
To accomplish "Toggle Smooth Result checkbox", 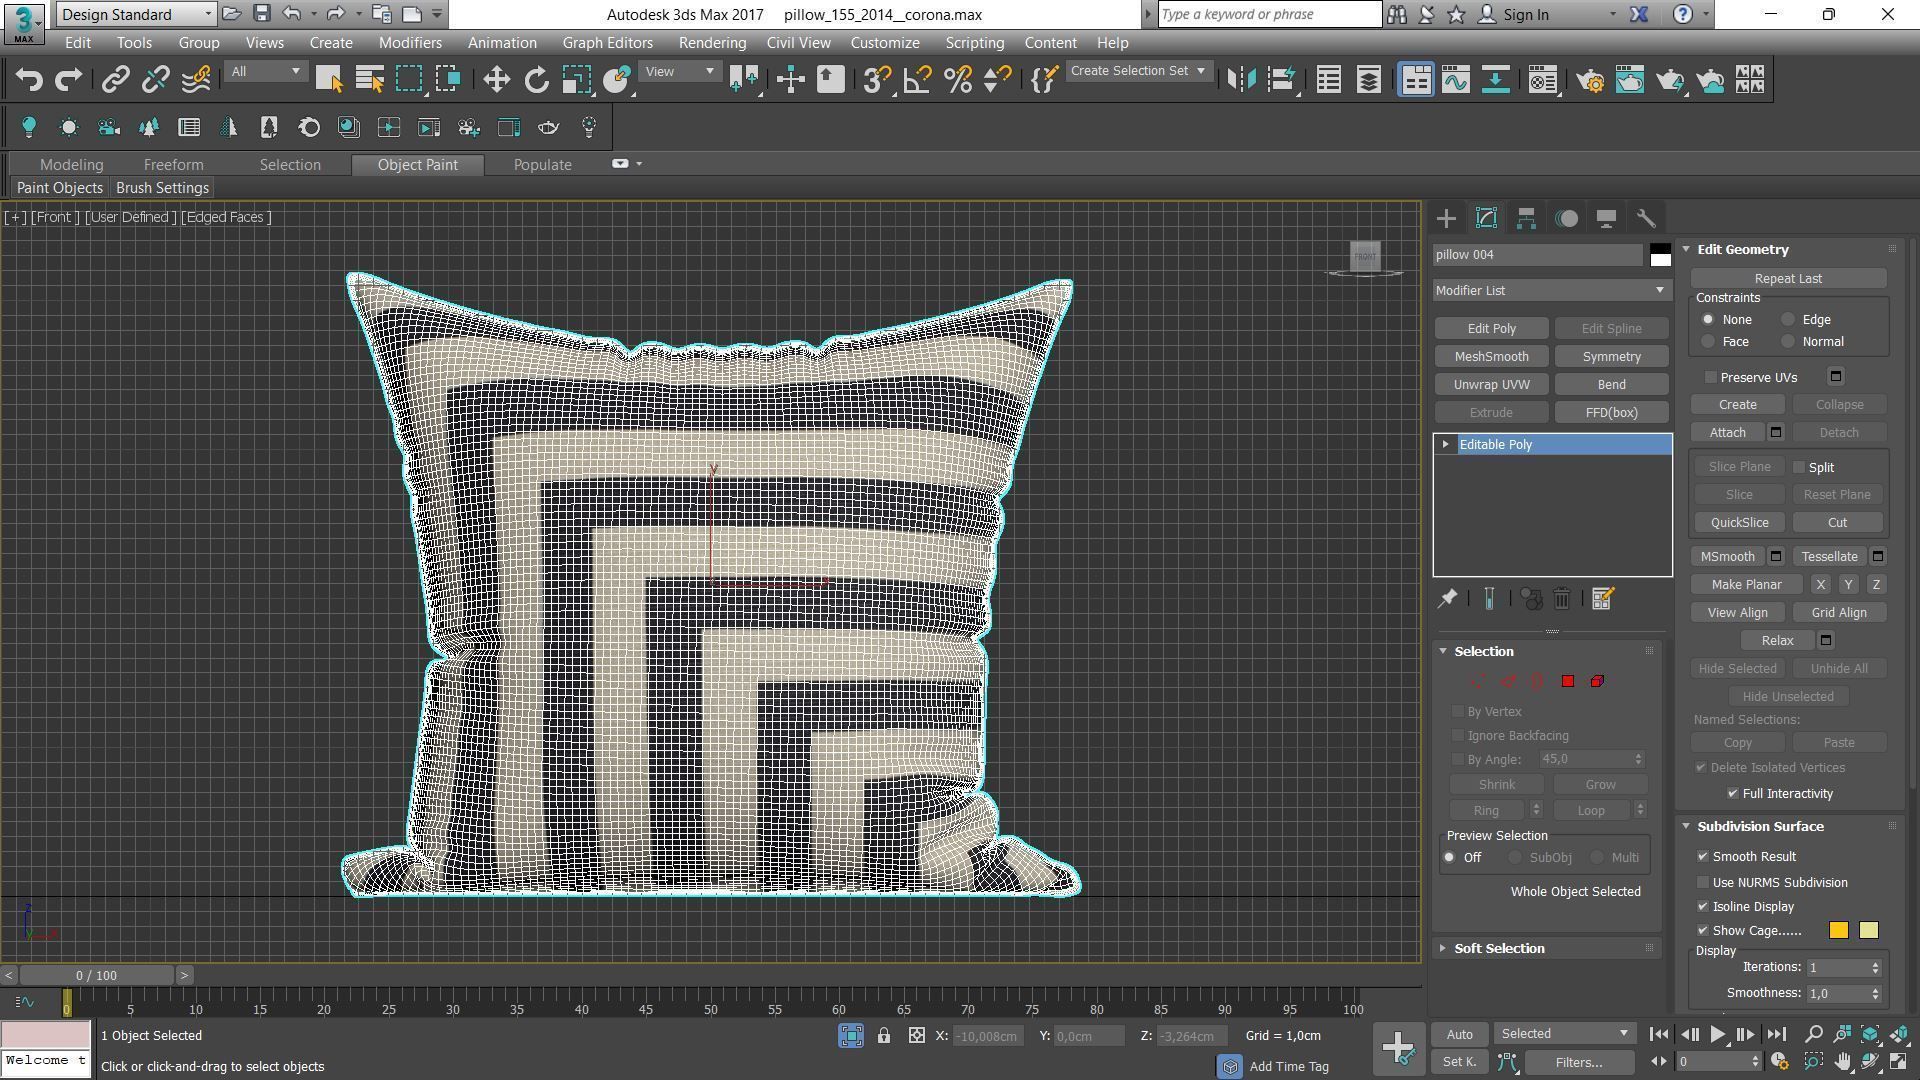I will (1703, 856).
